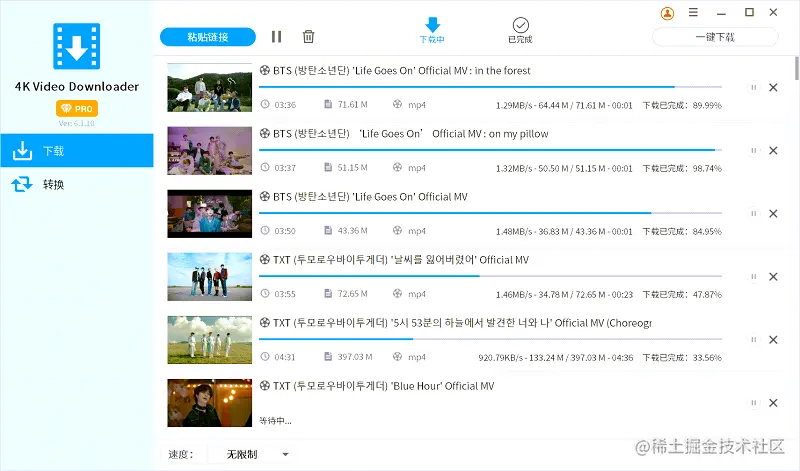The image size is (800, 471).
Task: Click the 'in the forest' video thumbnail
Action: coord(210,88)
